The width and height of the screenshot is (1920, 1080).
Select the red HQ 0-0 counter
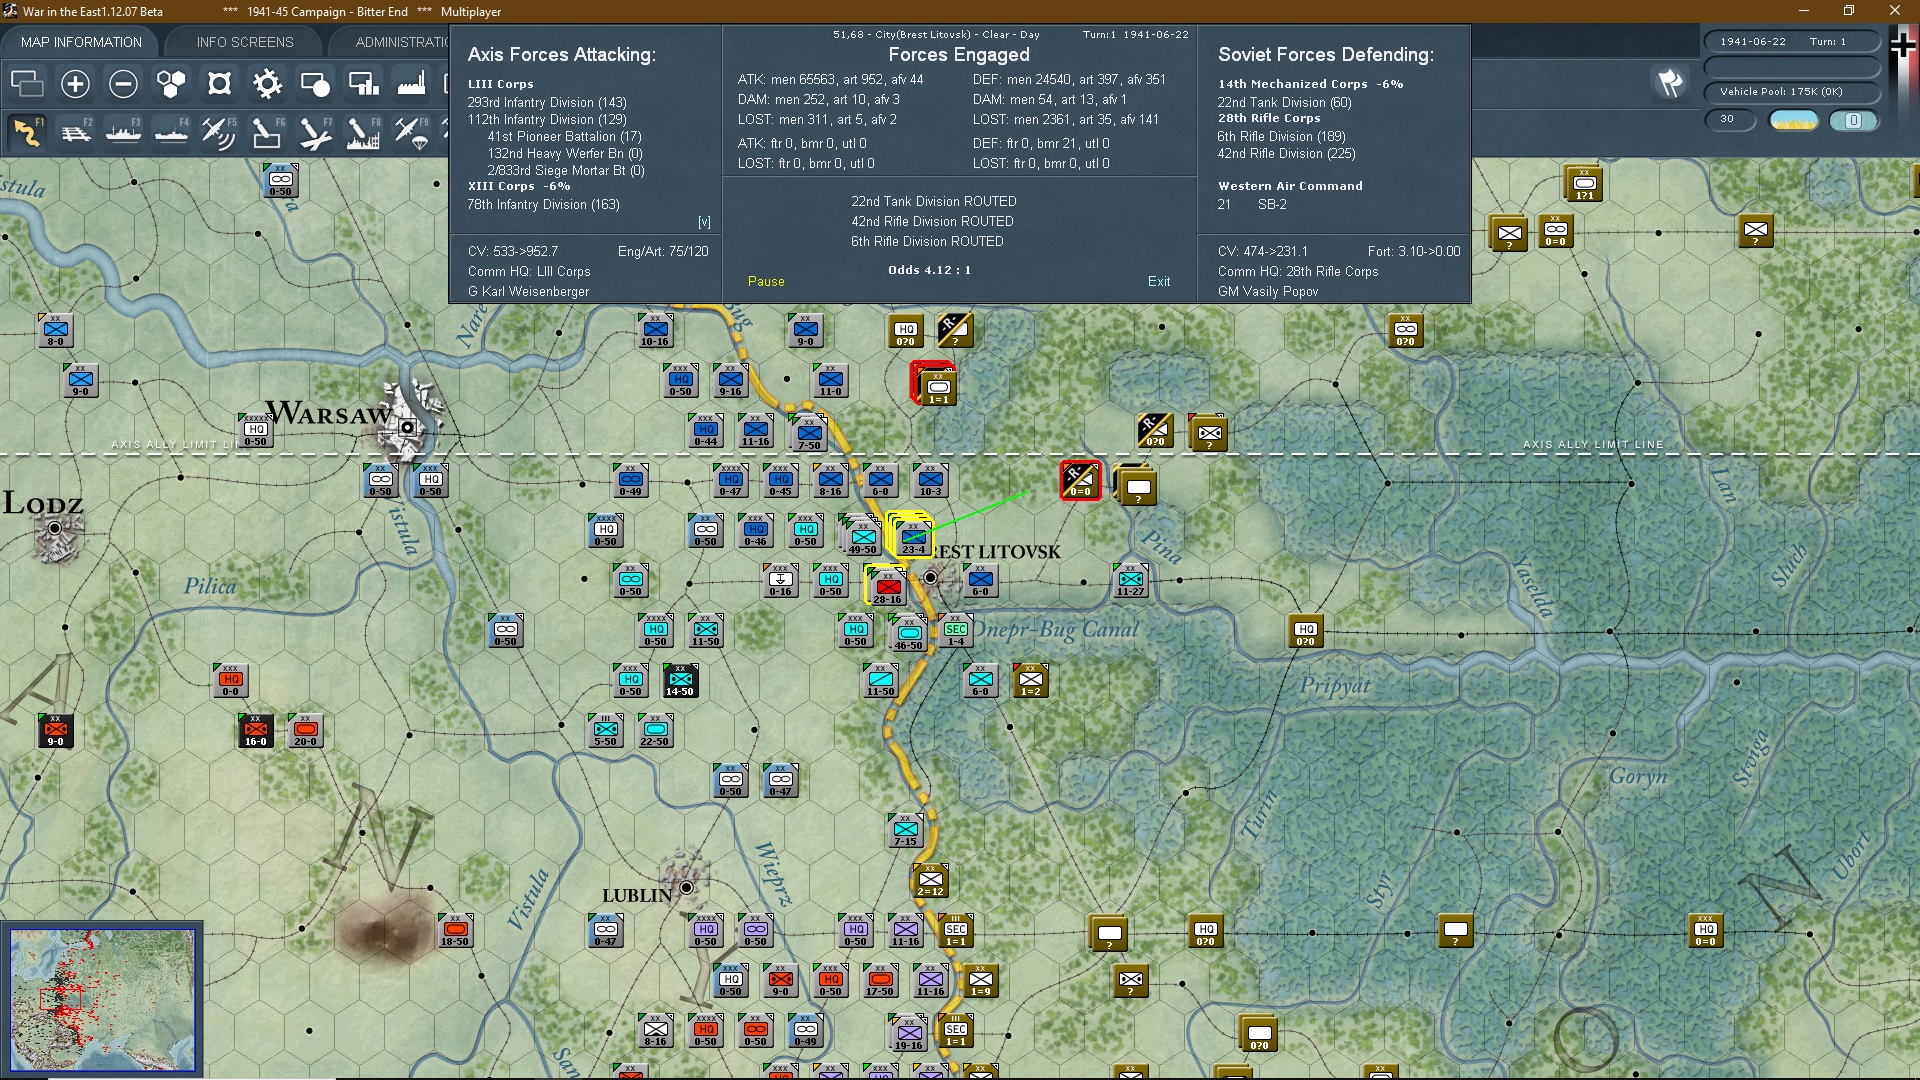[x=230, y=680]
